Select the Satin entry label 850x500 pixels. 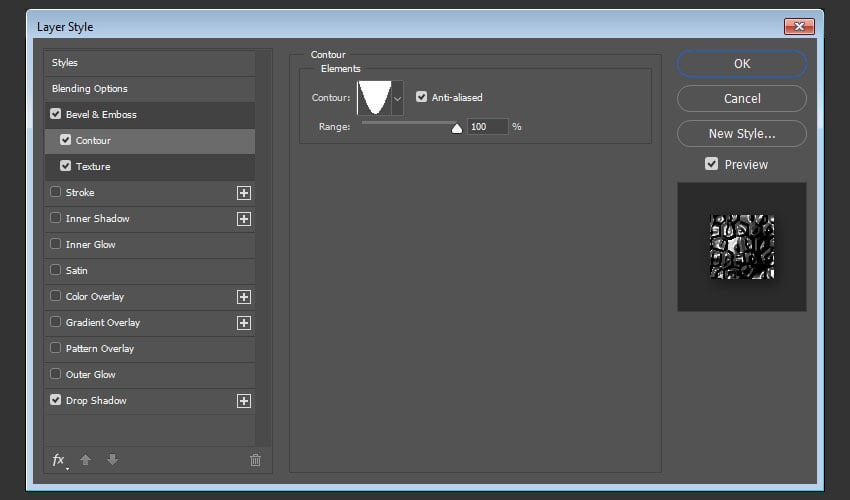tap(76, 271)
